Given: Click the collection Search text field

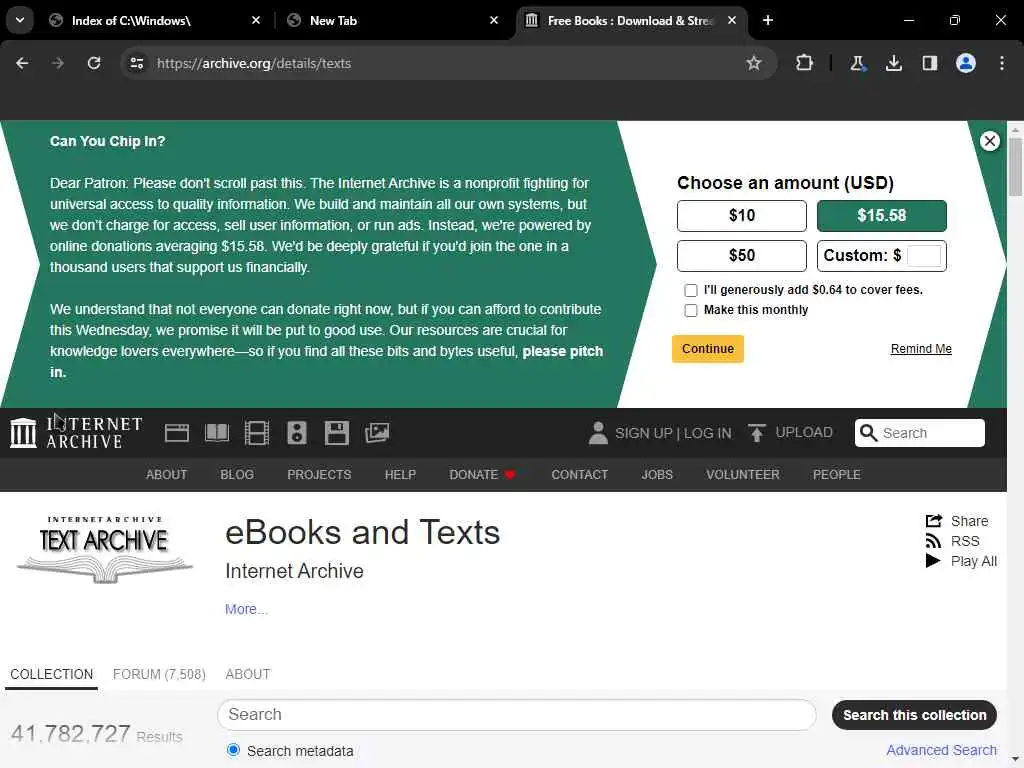Looking at the screenshot, I should click(x=517, y=714).
